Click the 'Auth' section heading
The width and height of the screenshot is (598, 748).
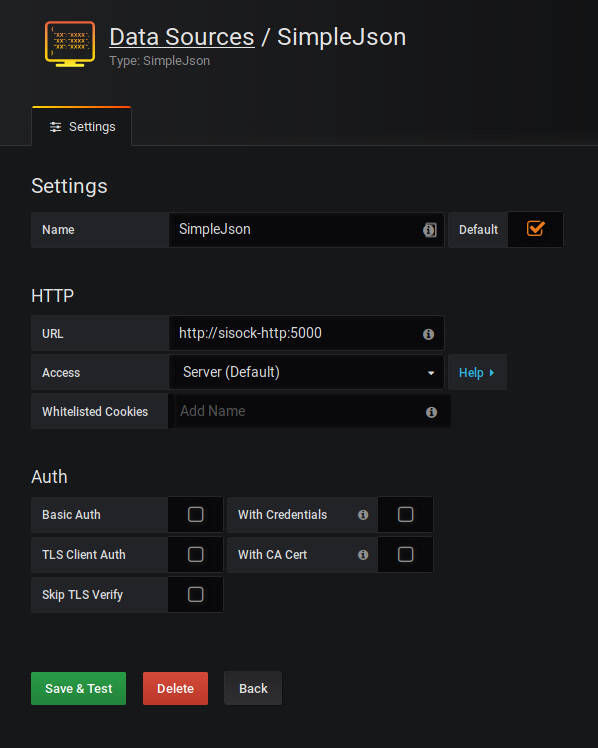click(49, 477)
